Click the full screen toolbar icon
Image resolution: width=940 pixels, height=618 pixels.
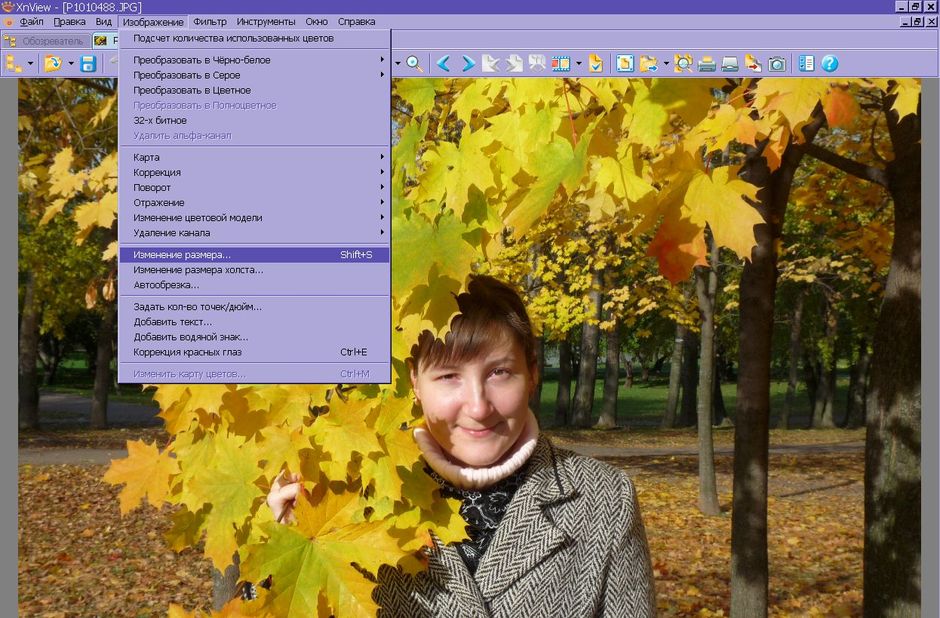(625, 64)
